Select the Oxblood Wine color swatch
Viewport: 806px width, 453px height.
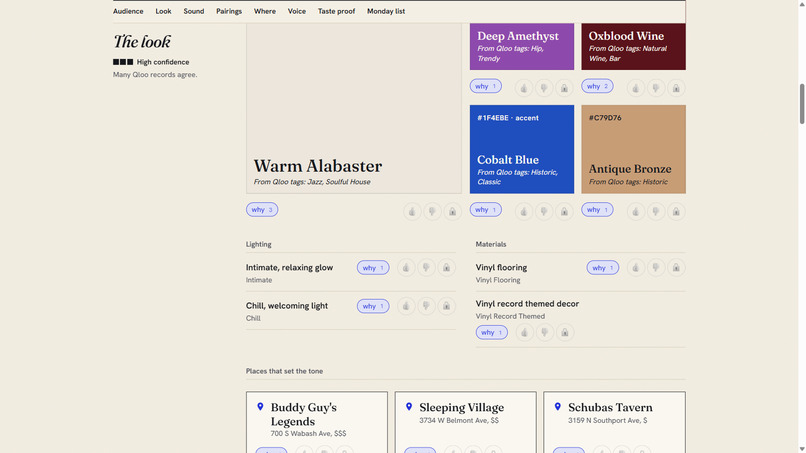click(633, 46)
